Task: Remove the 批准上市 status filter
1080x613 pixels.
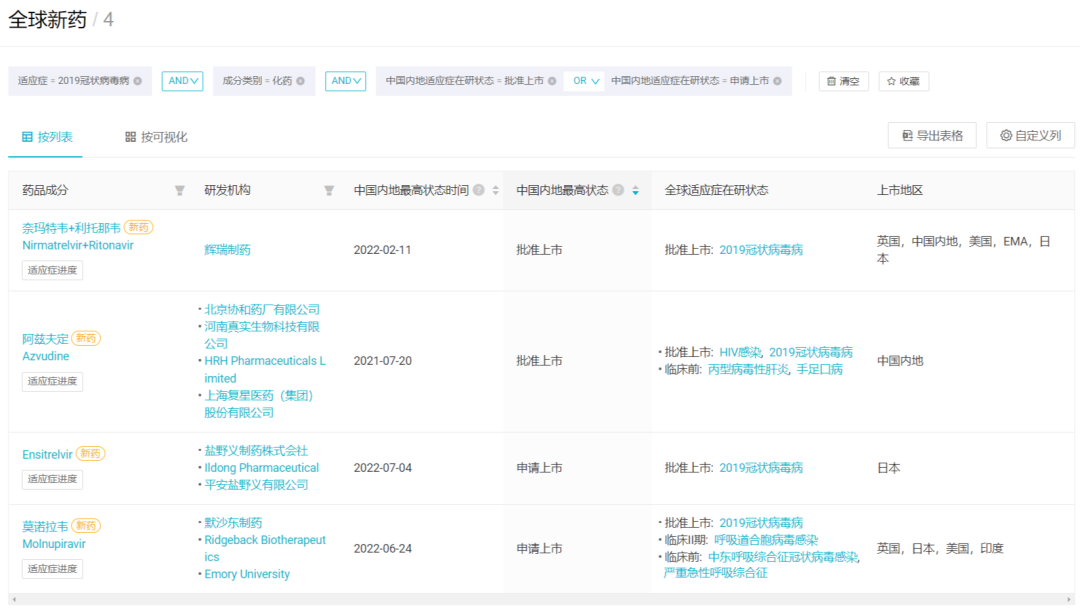Action: click(552, 81)
